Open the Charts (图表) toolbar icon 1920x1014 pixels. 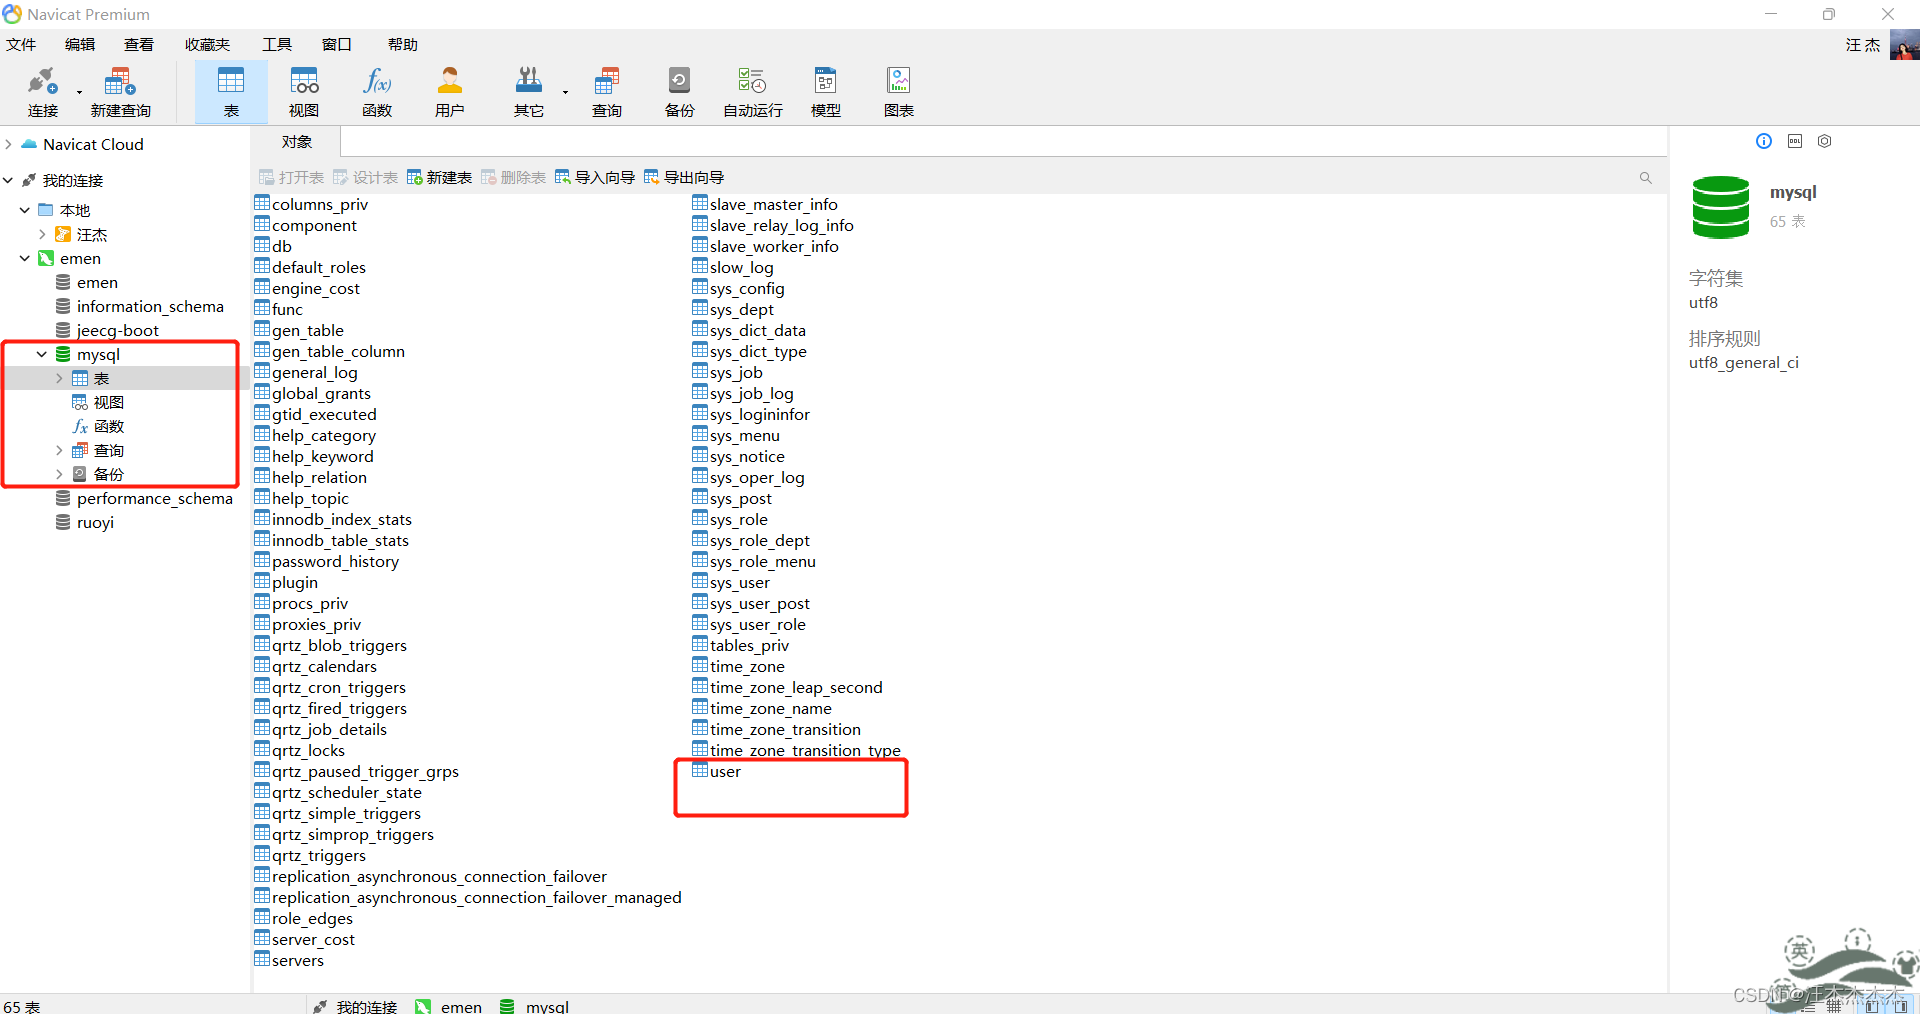pyautogui.click(x=899, y=81)
